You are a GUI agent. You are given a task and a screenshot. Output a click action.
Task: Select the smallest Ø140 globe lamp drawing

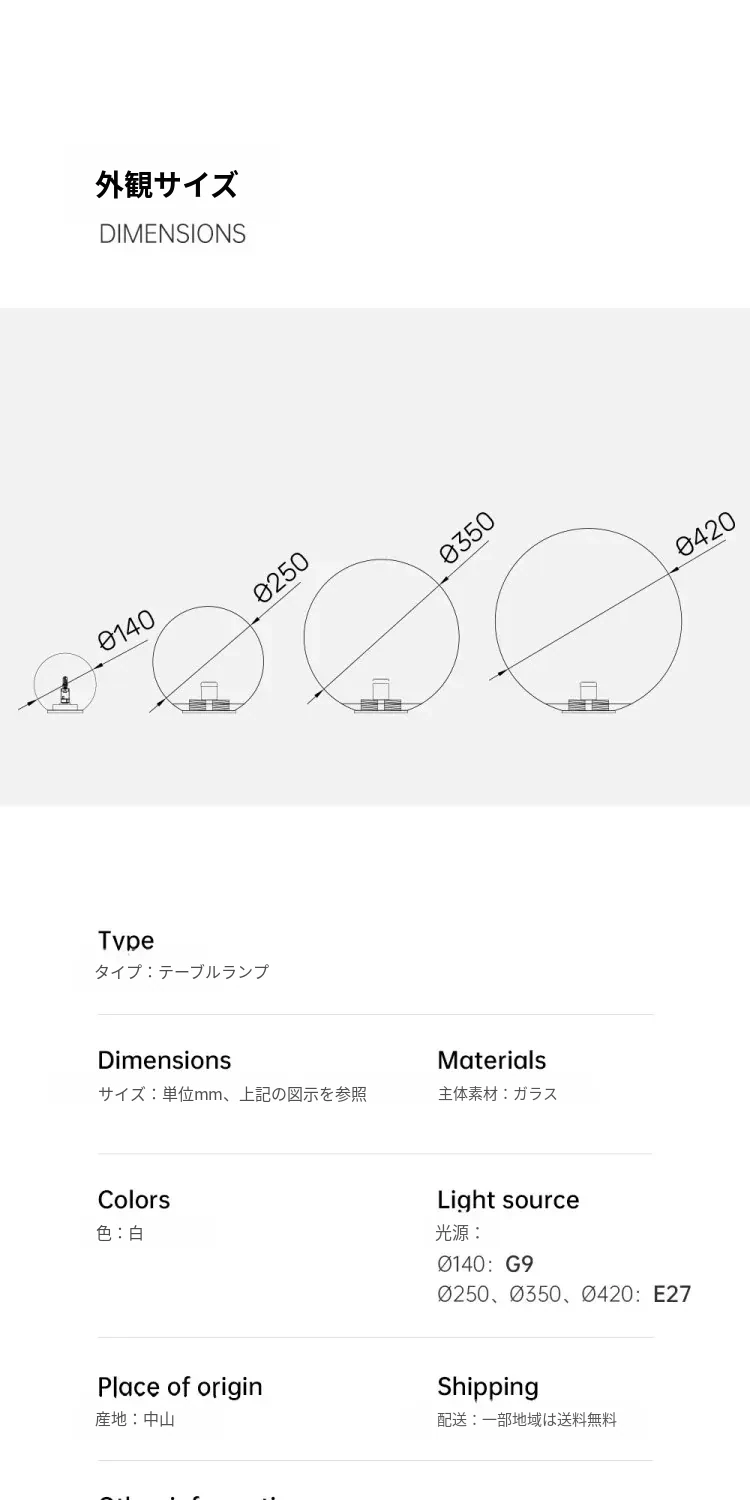[x=65, y=685]
